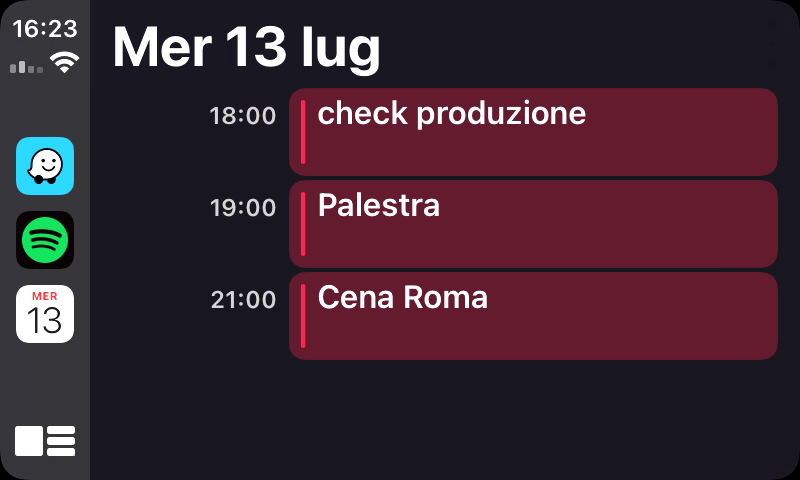Click the red calendar color bar on 'Palestra'
This screenshot has width=800, height=480.
coord(303,224)
